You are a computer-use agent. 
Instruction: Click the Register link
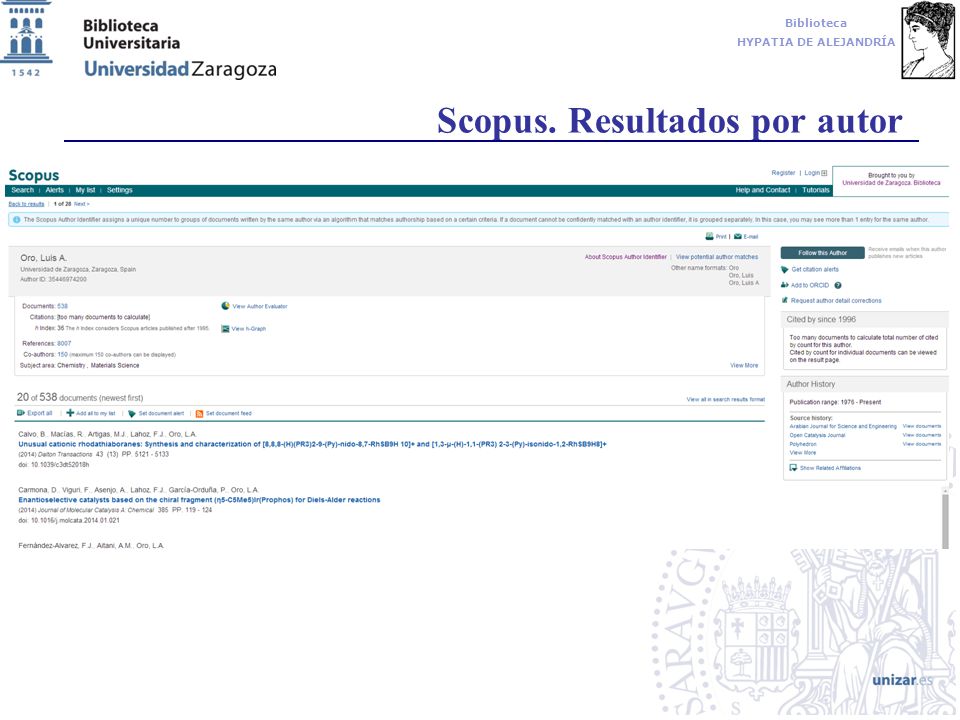783,173
